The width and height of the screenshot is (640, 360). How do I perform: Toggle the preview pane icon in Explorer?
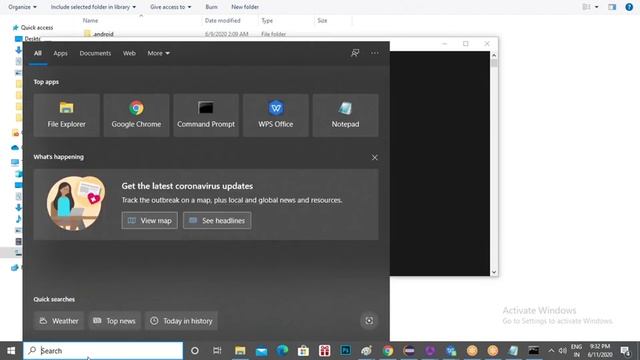click(611, 7)
